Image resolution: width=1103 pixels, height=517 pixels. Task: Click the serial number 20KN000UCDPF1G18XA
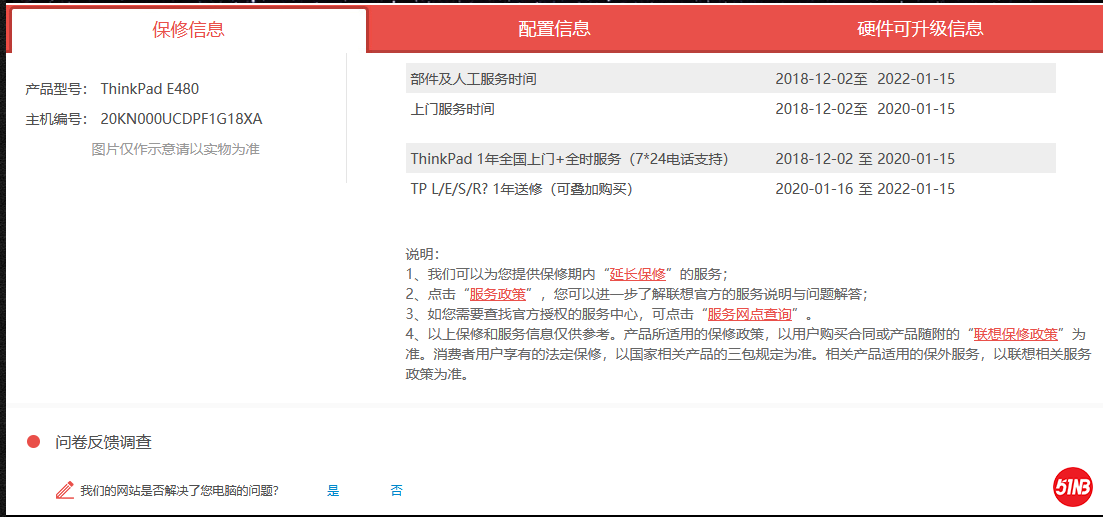[181, 119]
